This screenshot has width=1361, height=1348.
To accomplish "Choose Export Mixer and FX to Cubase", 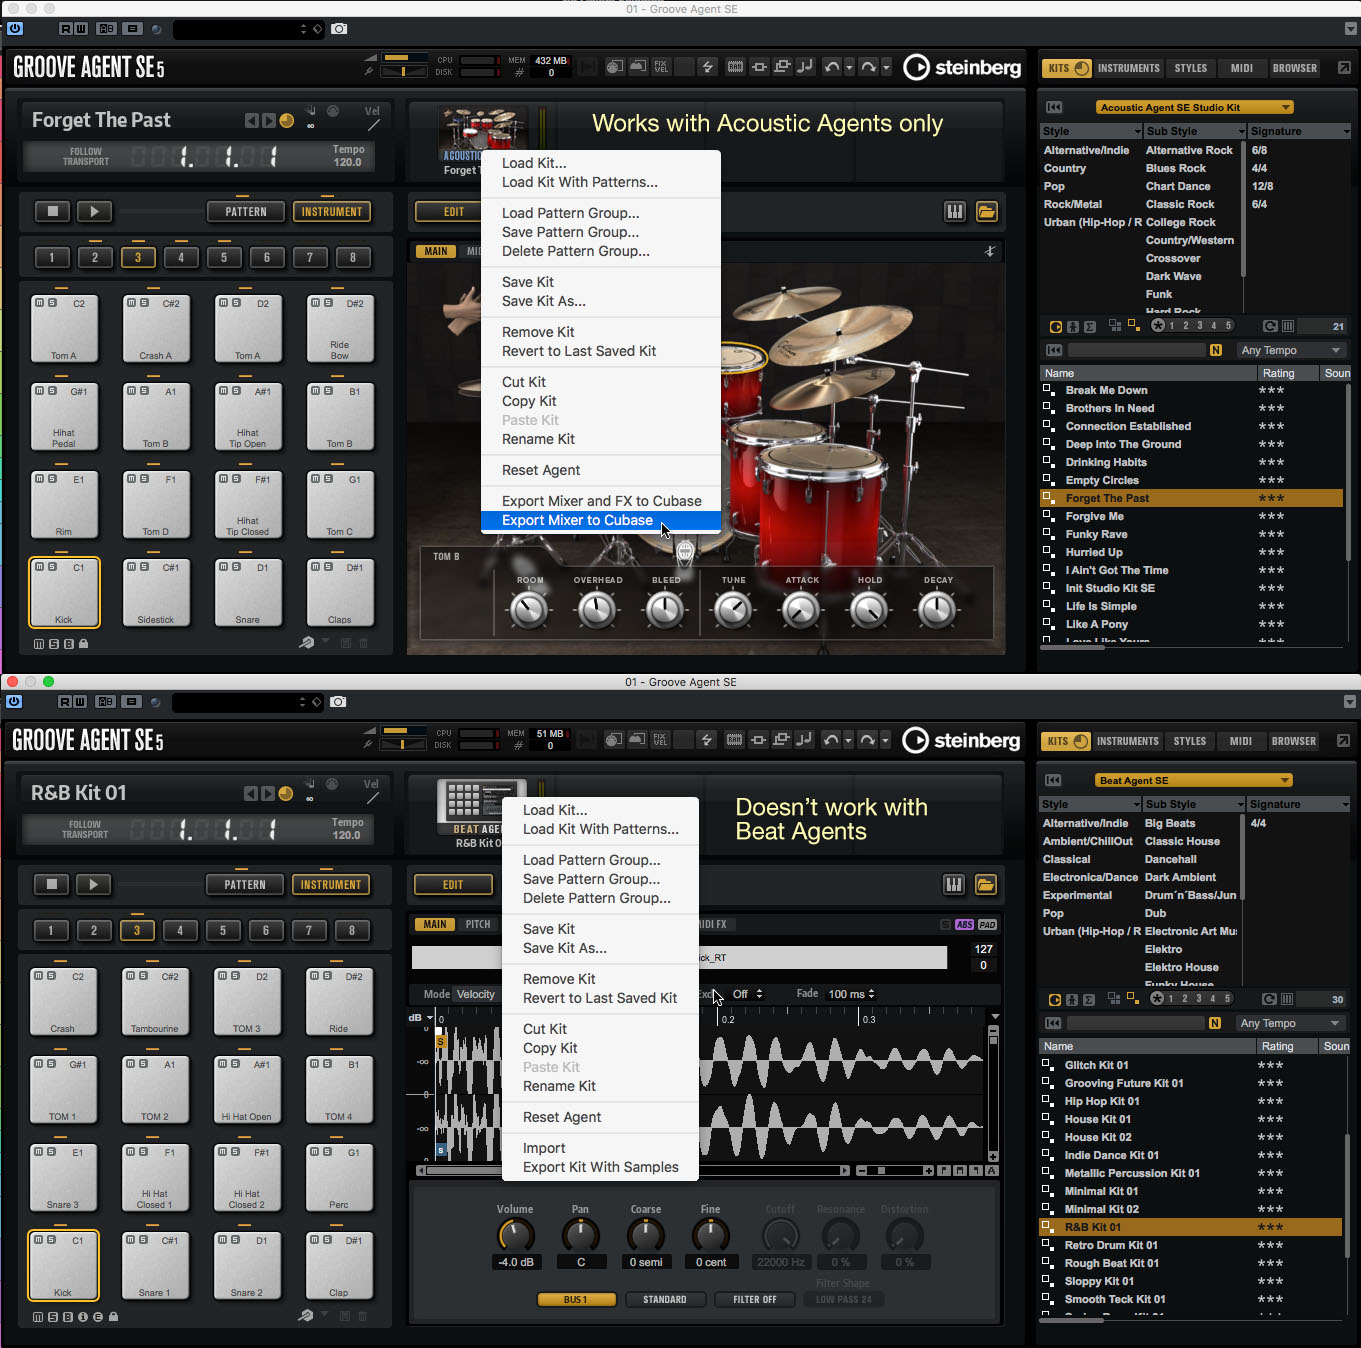I will point(600,501).
